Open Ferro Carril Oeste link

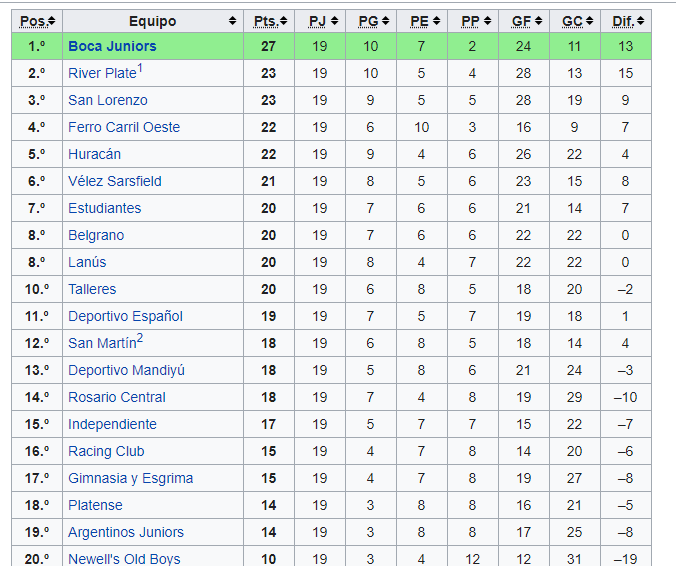point(124,127)
